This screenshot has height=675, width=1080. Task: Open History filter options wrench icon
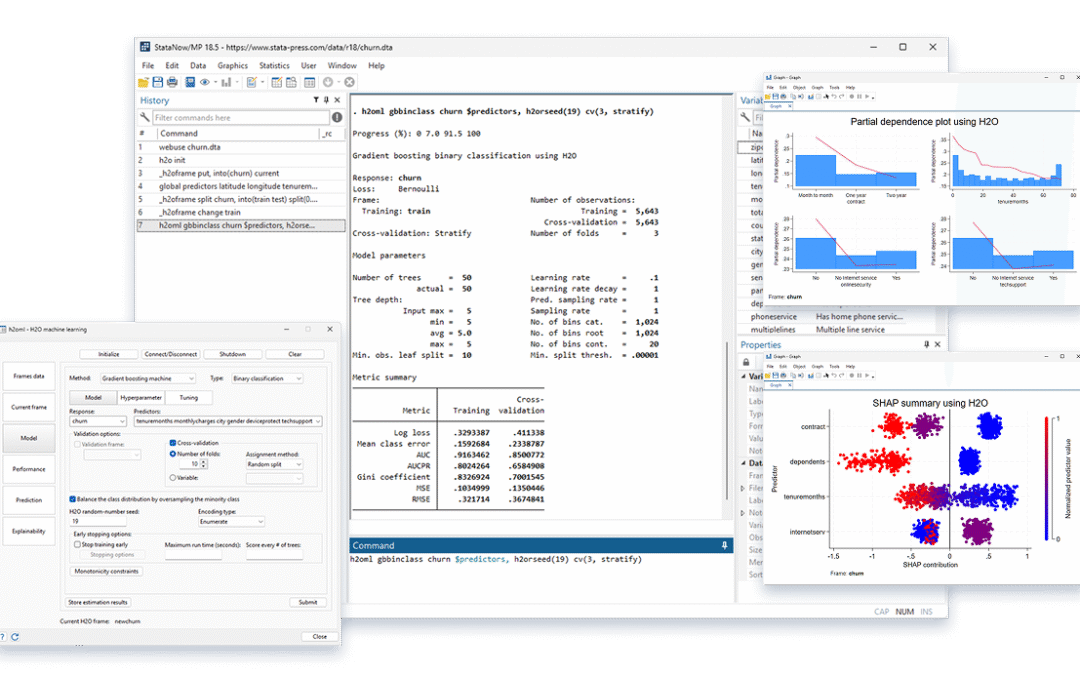[x=145, y=117]
